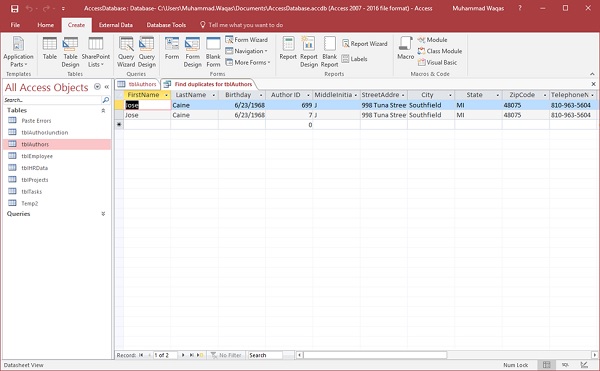Click the Save icon in title bar
Image resolution: width=600 pixels, height=371 pixels.
pos(15,8)
